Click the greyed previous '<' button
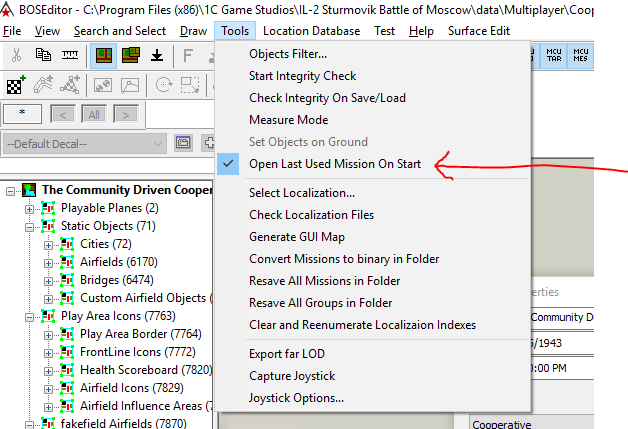 [62, 115]
